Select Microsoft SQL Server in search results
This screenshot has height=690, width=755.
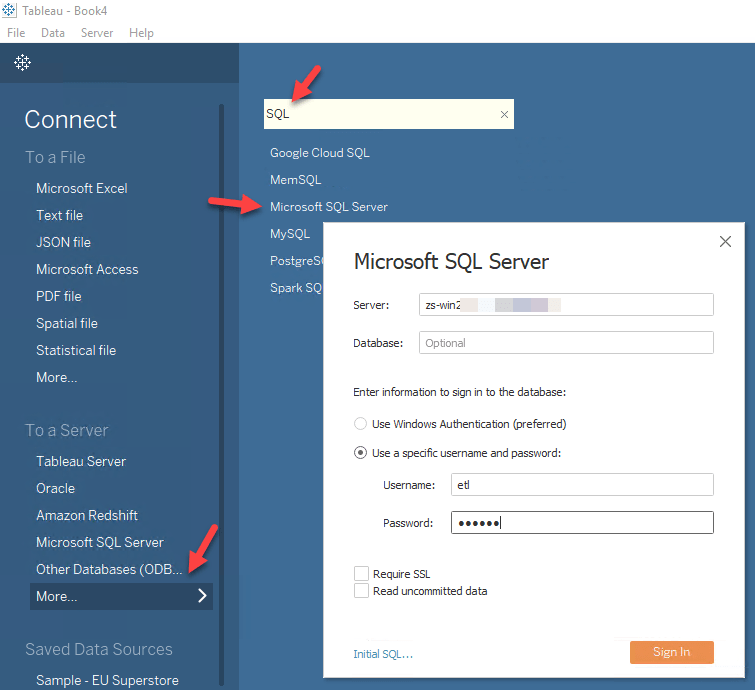click(x=329, y=207)
